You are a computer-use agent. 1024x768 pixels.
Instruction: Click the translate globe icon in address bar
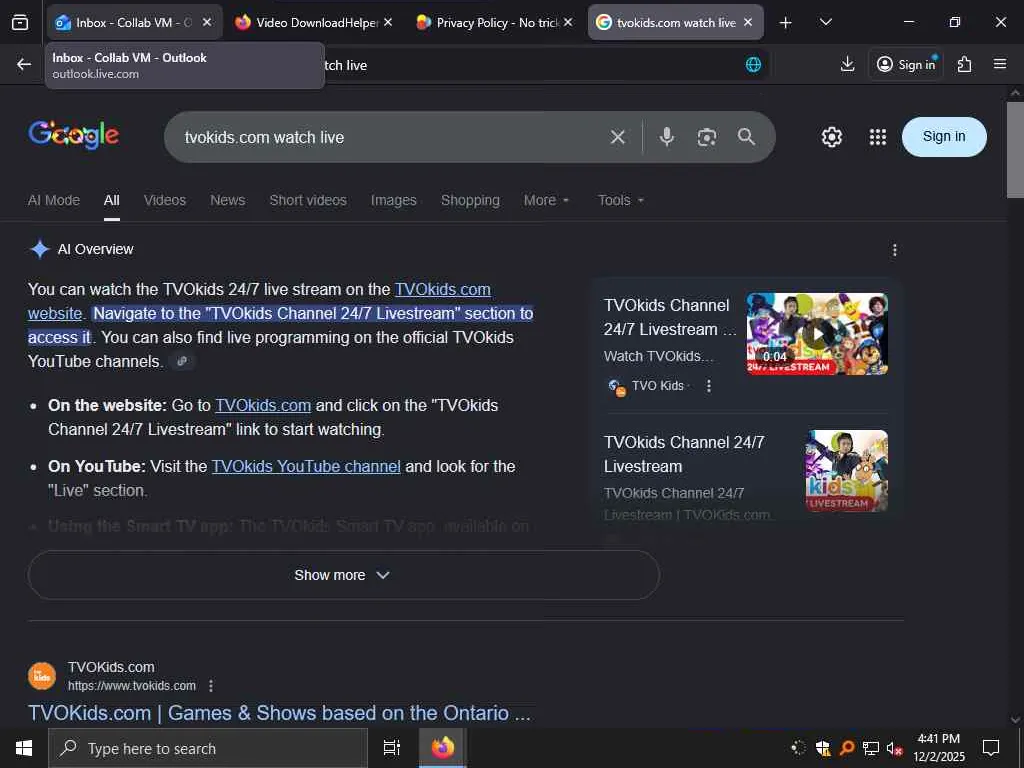[753, 64]
